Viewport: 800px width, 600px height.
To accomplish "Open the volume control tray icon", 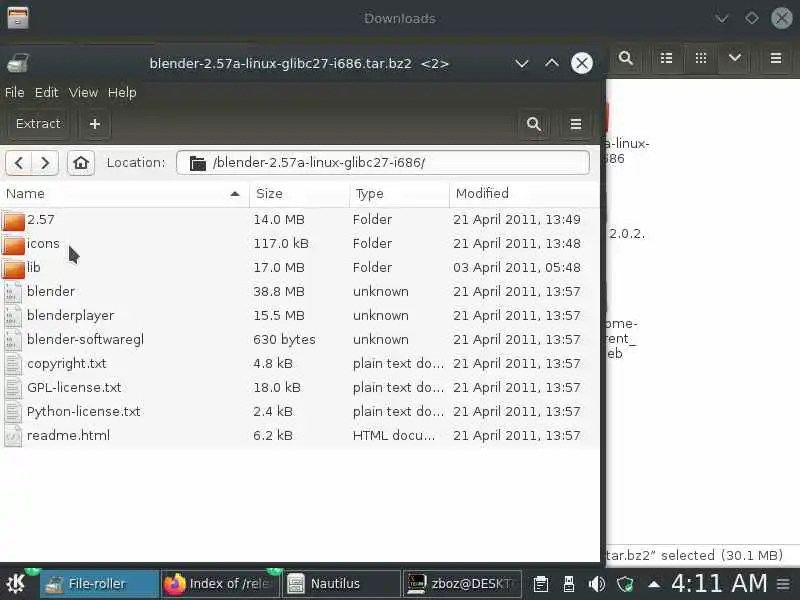I will [x=597, y=584].
